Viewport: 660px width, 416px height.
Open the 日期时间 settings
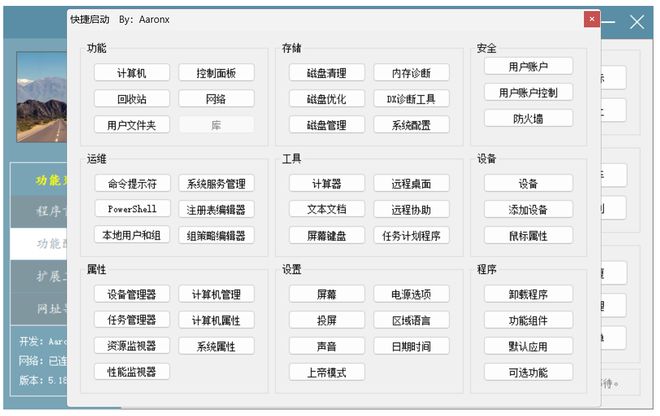[x=411, y=346]
